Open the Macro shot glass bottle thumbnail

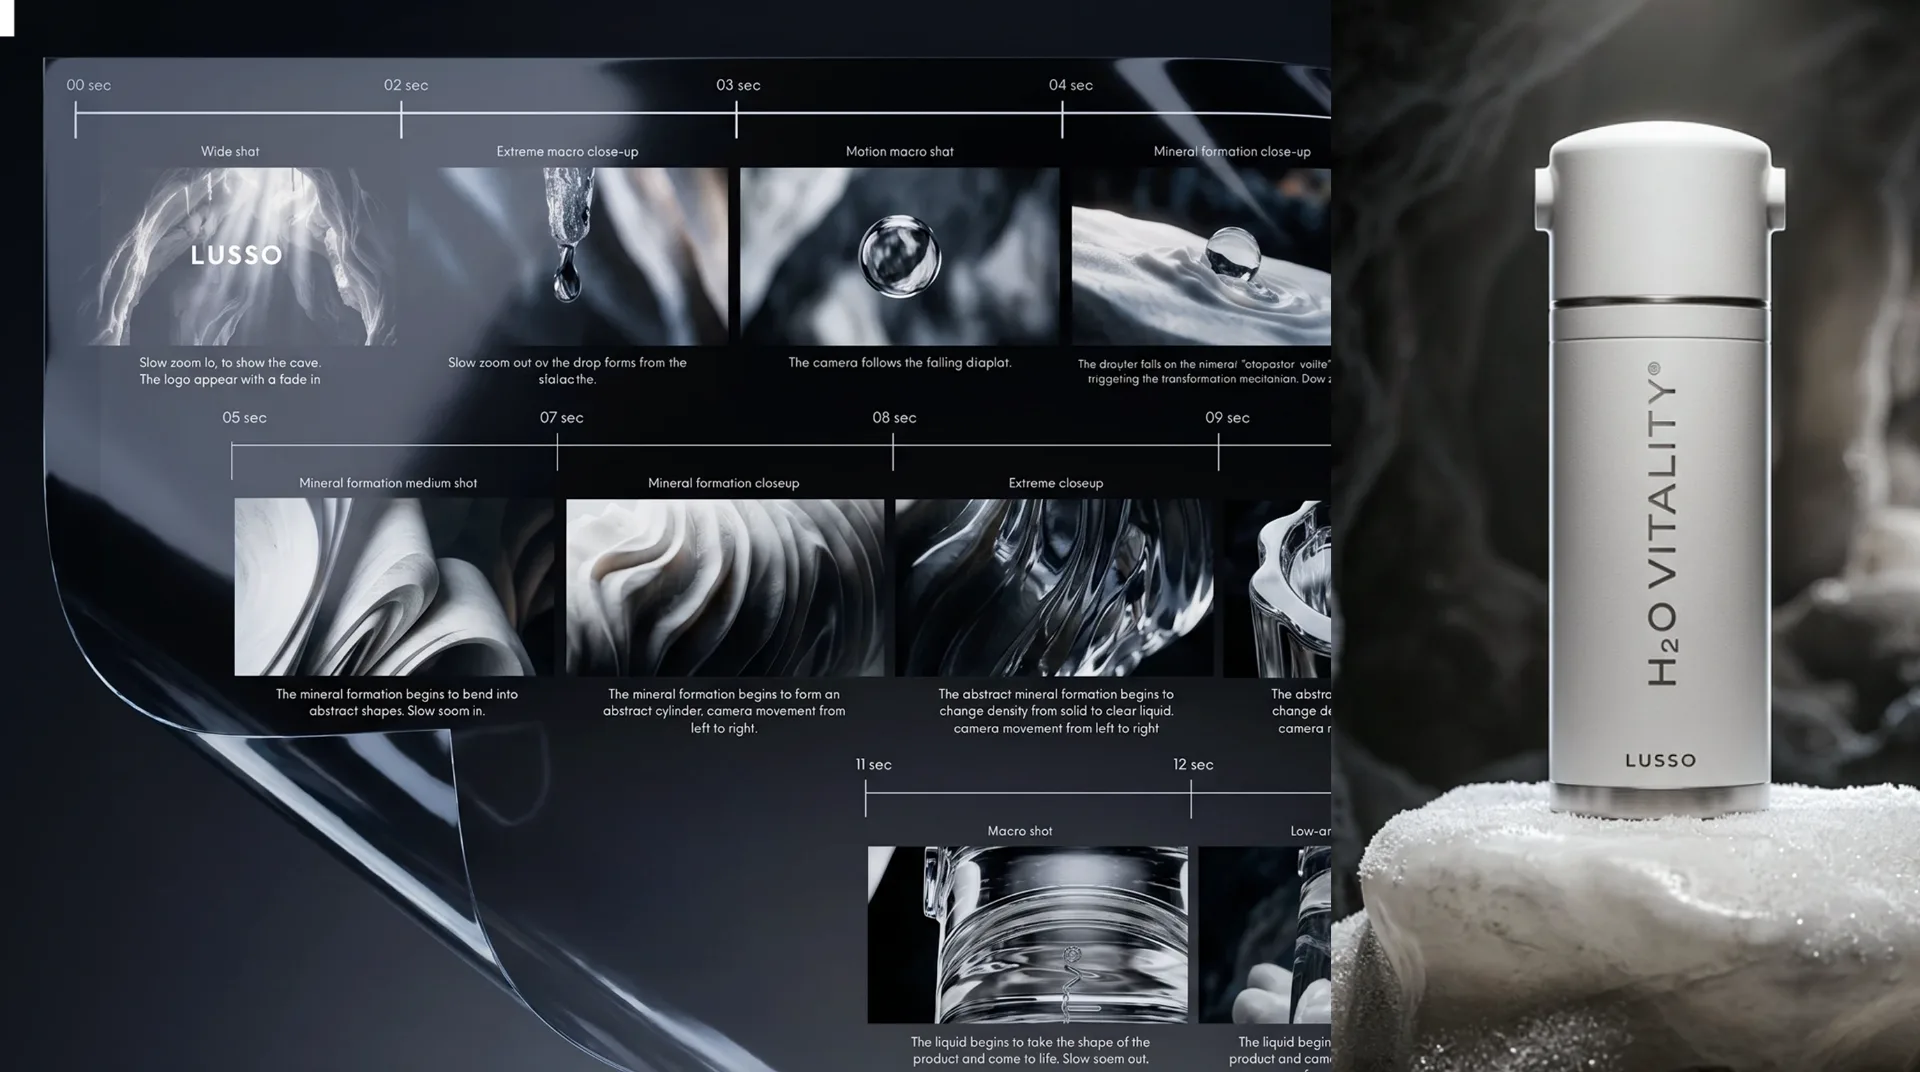[x=1027, y=934]
